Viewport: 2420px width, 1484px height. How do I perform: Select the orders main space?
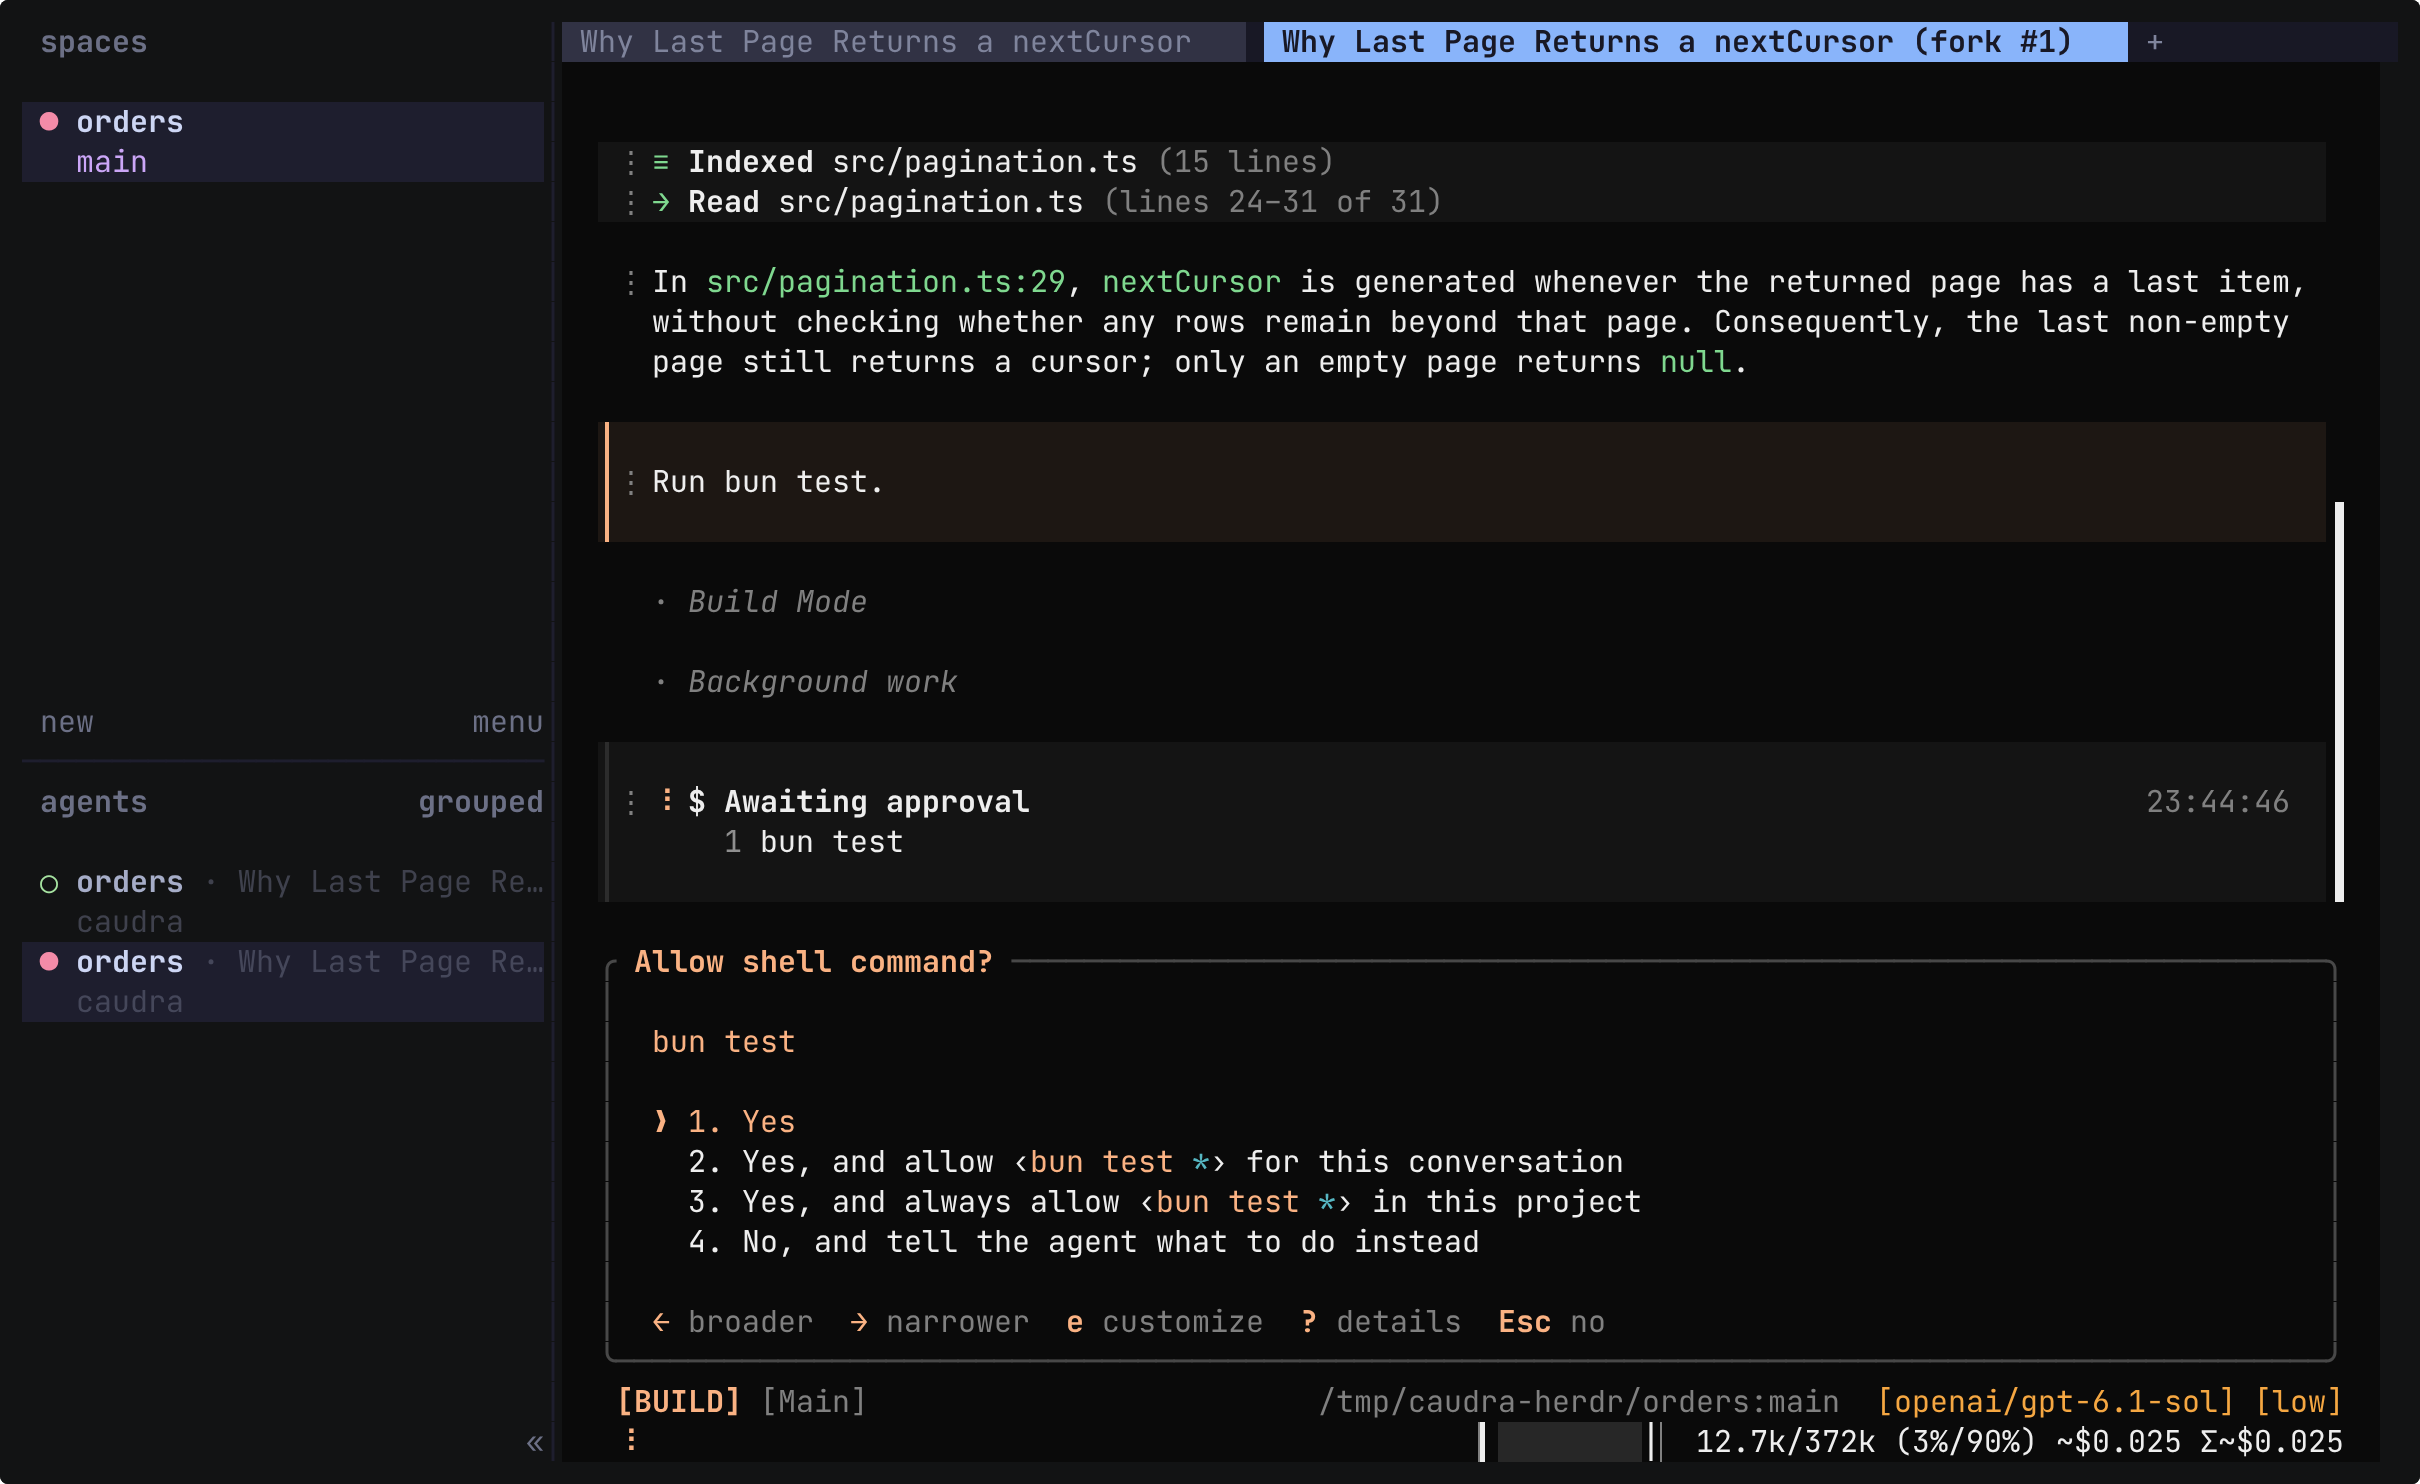[283, 141]
